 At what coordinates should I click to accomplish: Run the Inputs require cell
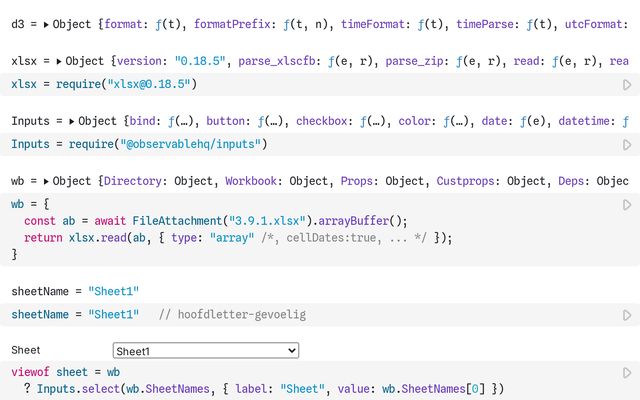(x=627, y=145)
